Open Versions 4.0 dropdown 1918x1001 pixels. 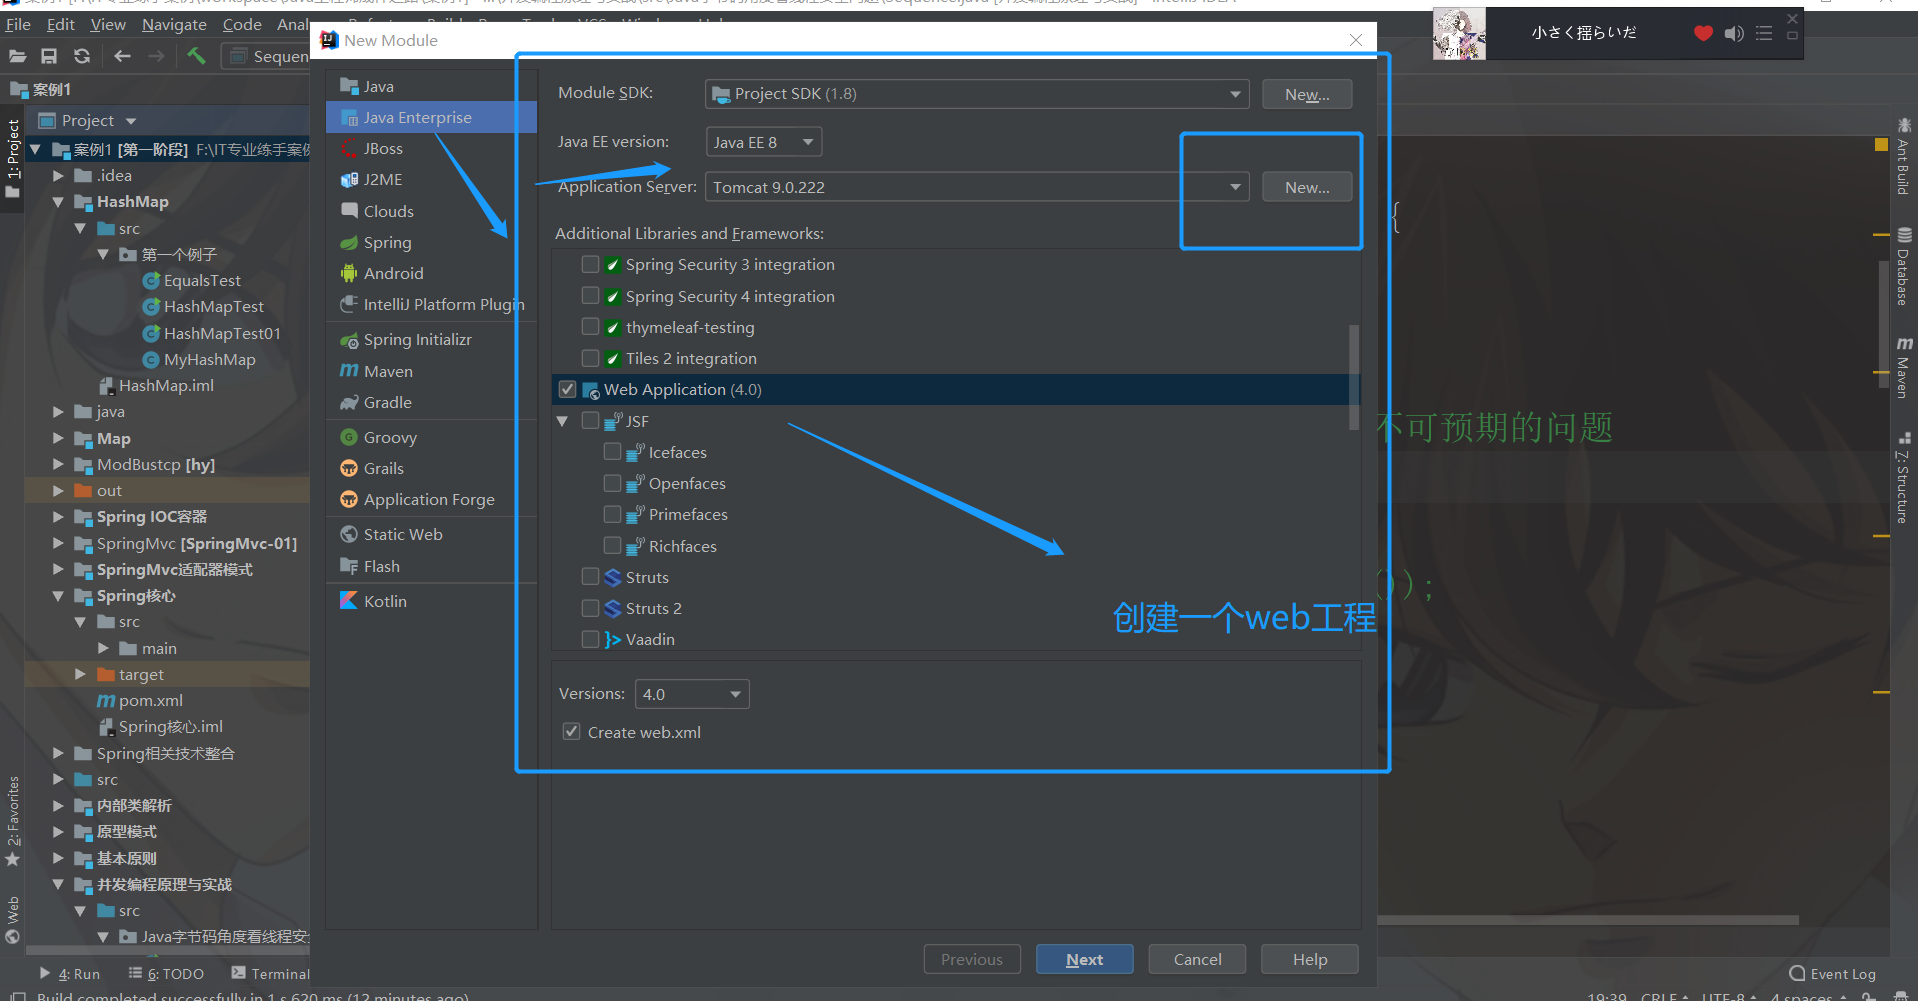692,694
